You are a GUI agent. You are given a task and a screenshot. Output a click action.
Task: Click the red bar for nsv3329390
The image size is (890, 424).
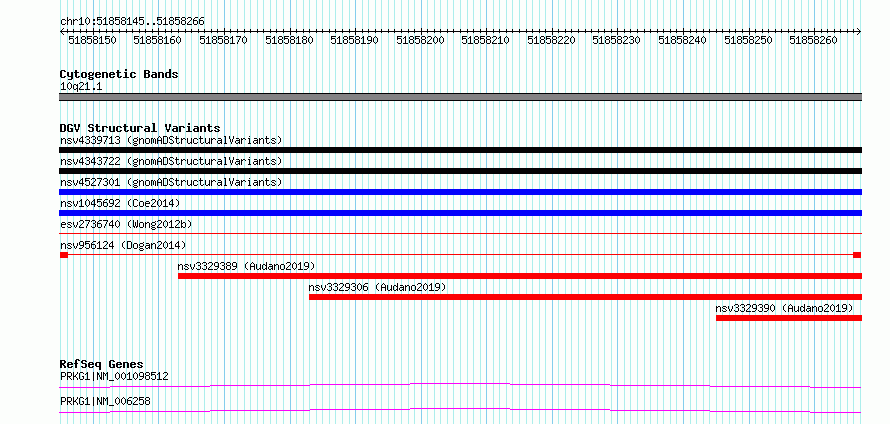coord(789,318)
